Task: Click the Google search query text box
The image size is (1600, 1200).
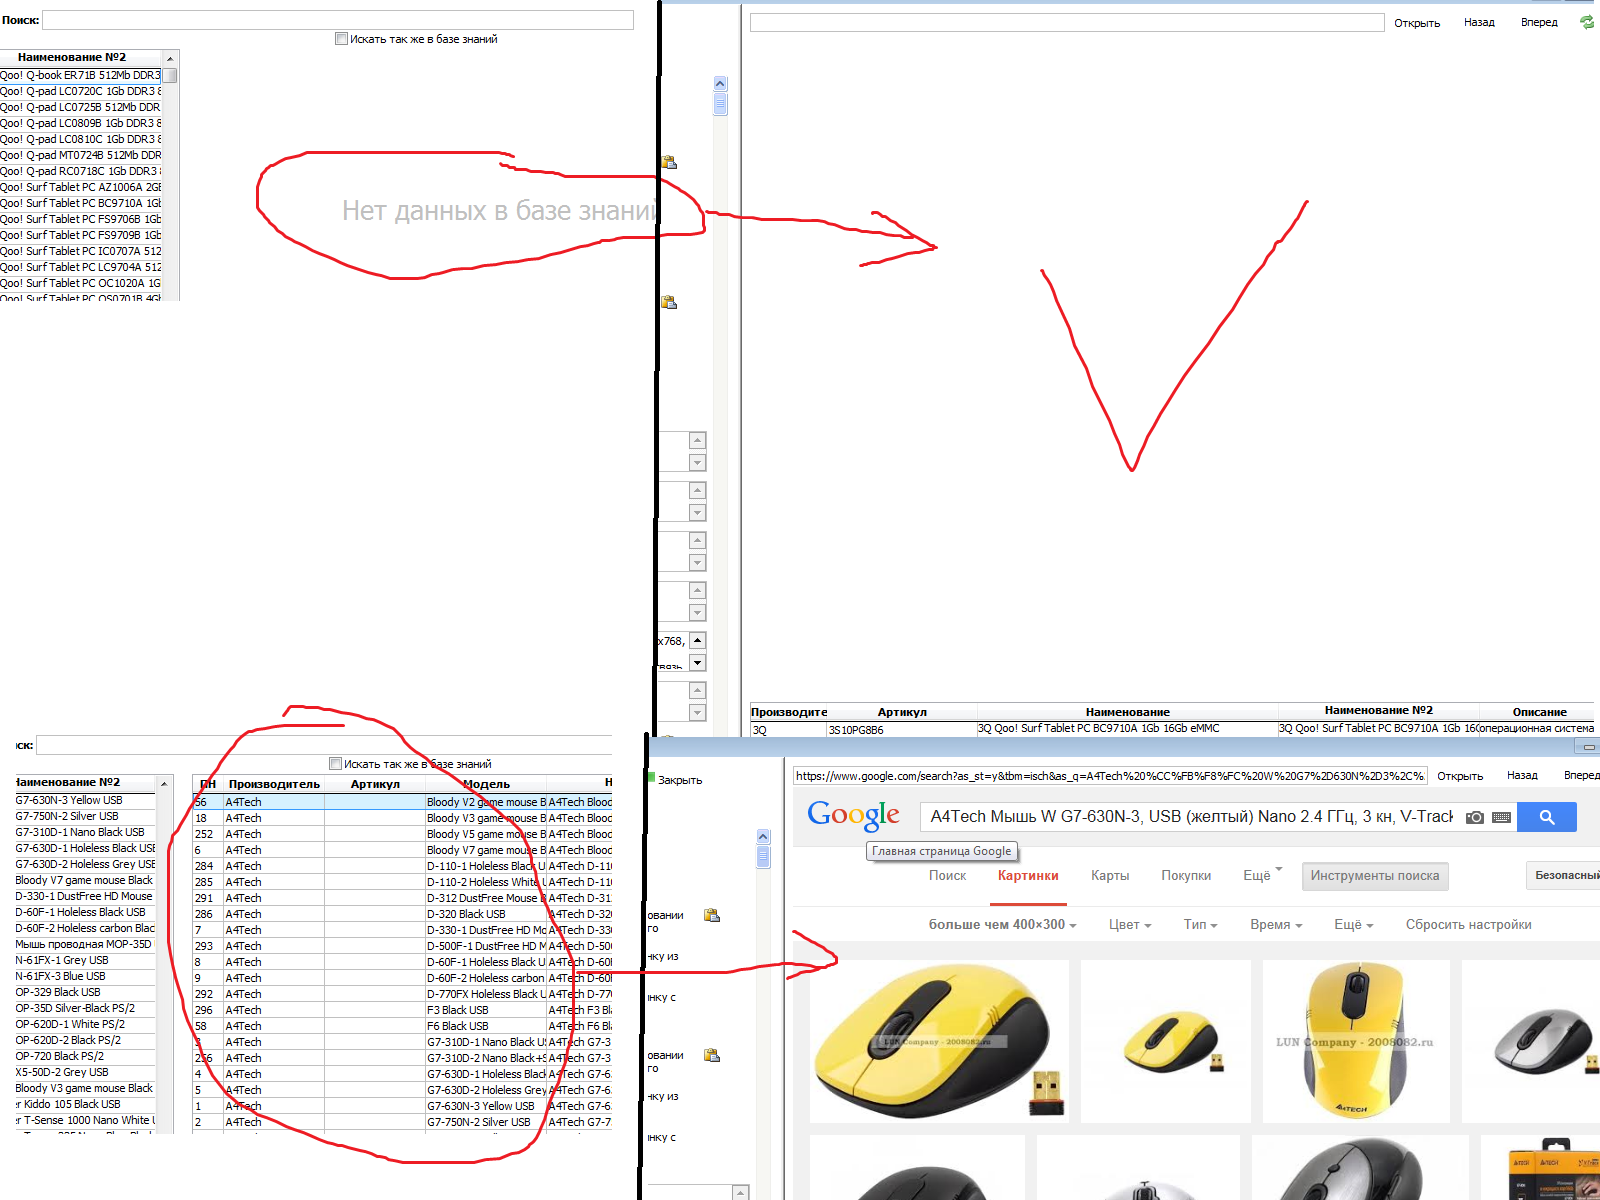Action: coord(1190,817)
